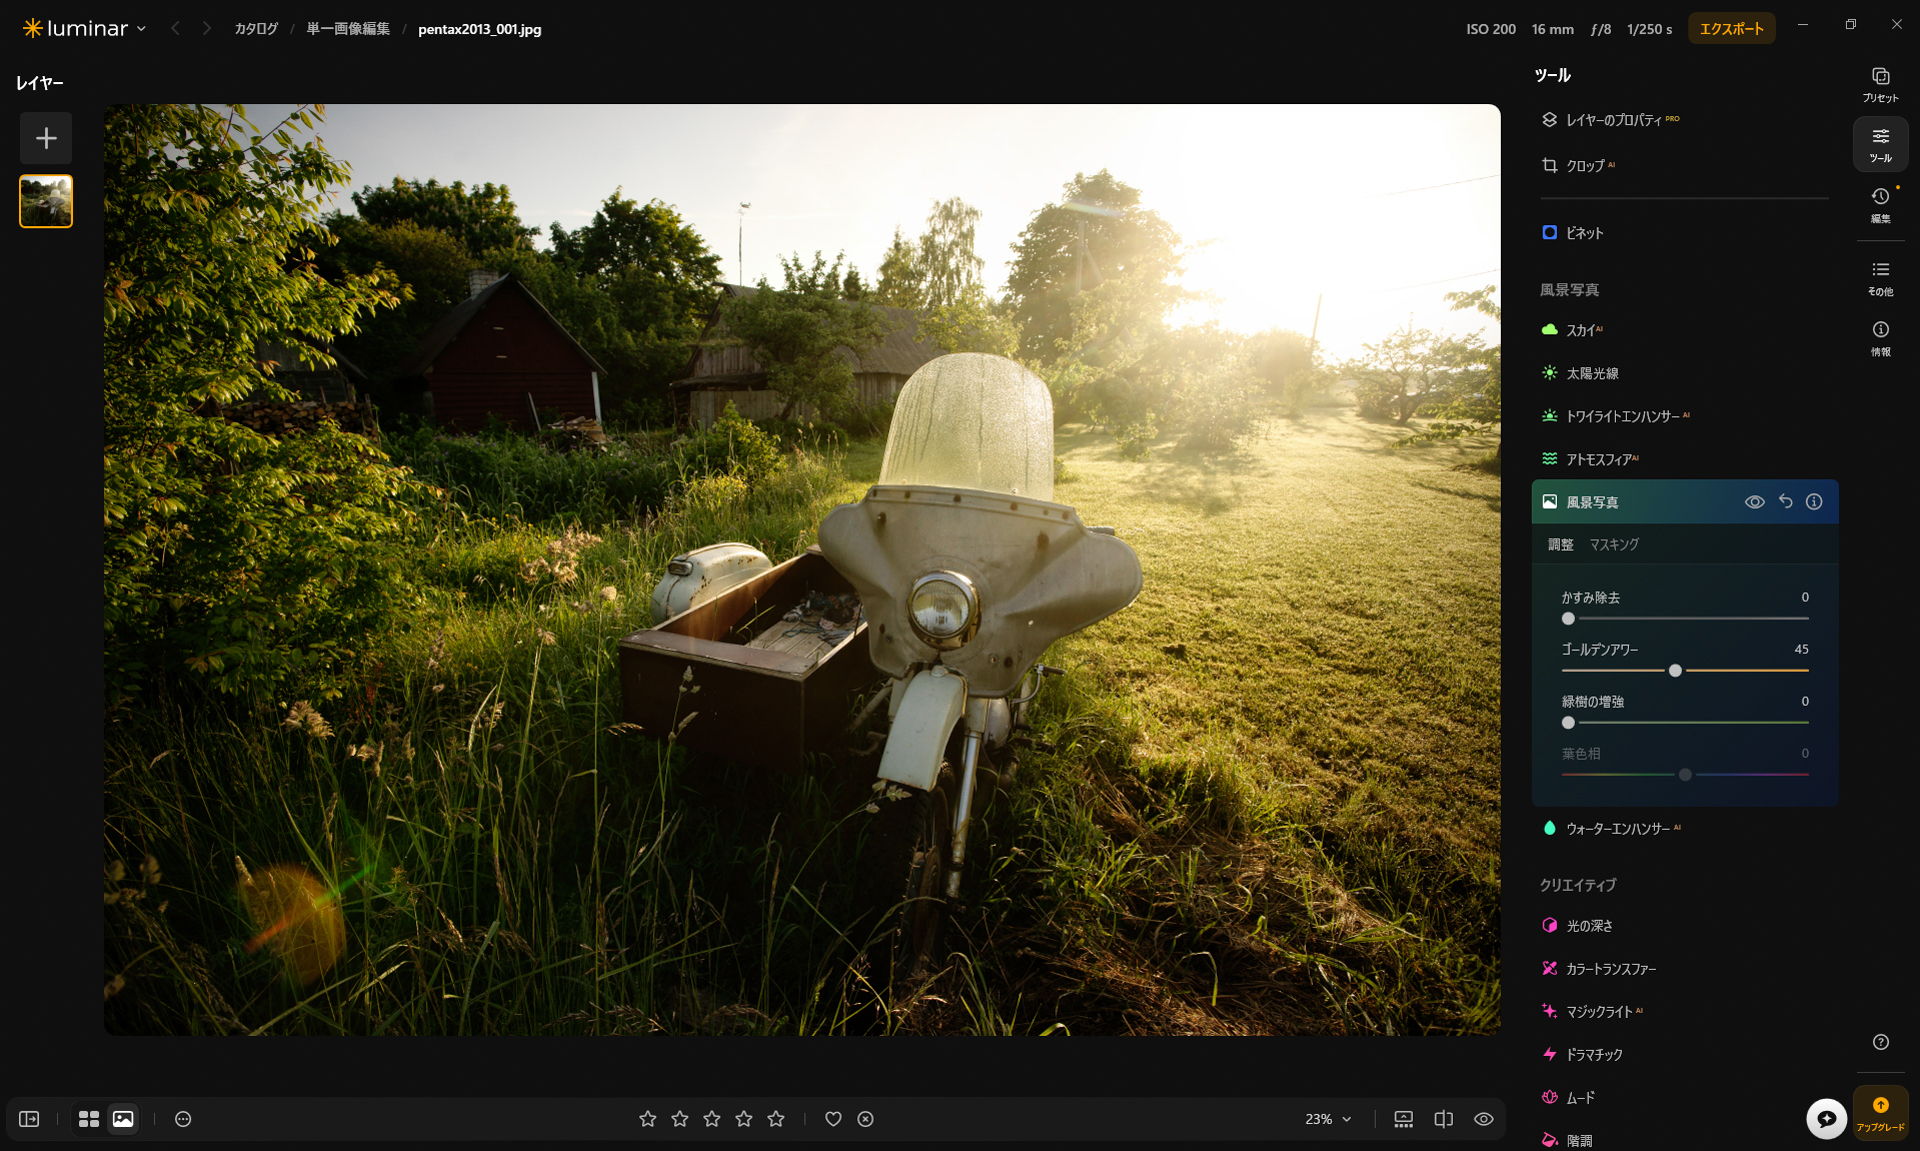Click the pentax2013_001.jpg file name
Viewport: 1920px width, 1151px height.
(480, 29)
